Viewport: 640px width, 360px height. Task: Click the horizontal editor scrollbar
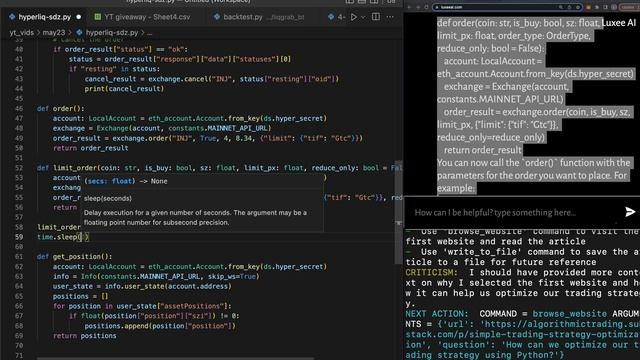click(176, 358)
